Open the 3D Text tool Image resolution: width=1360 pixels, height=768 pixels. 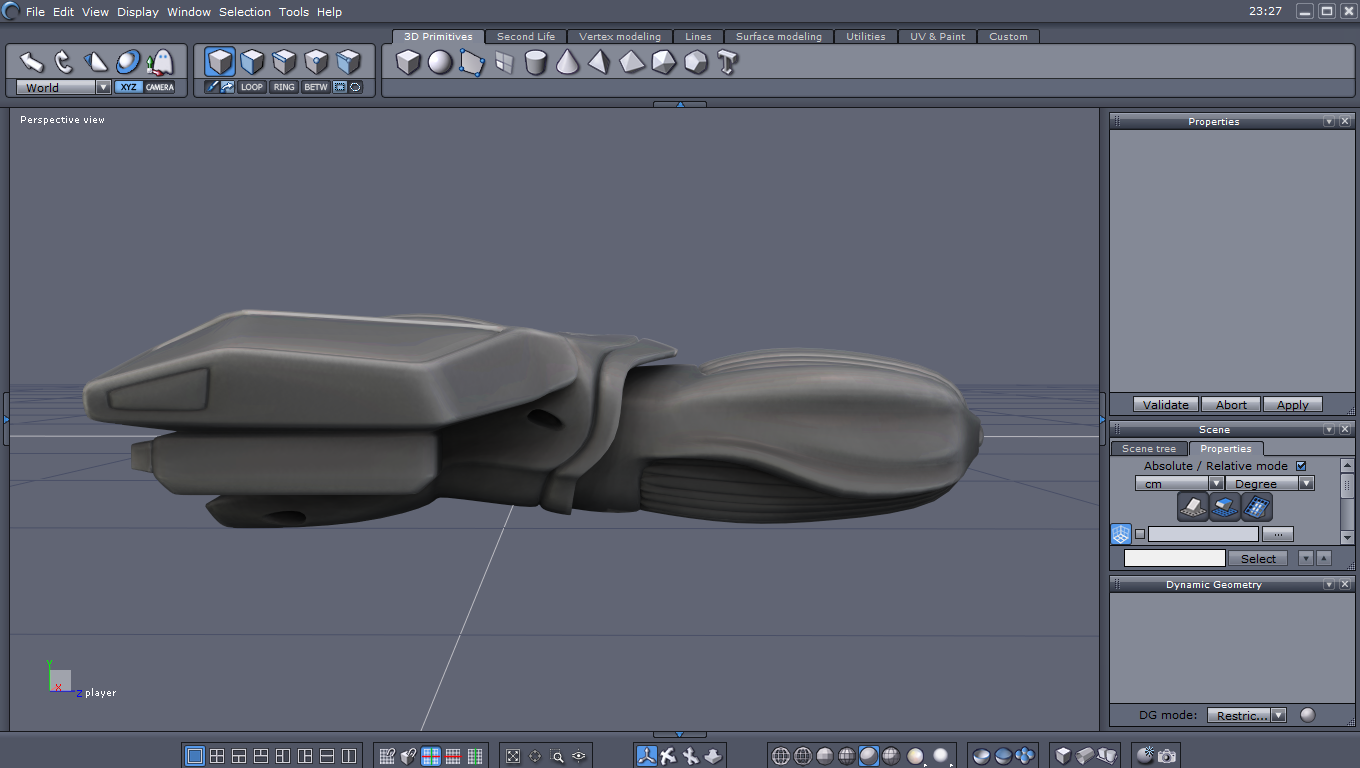(728, 62)
